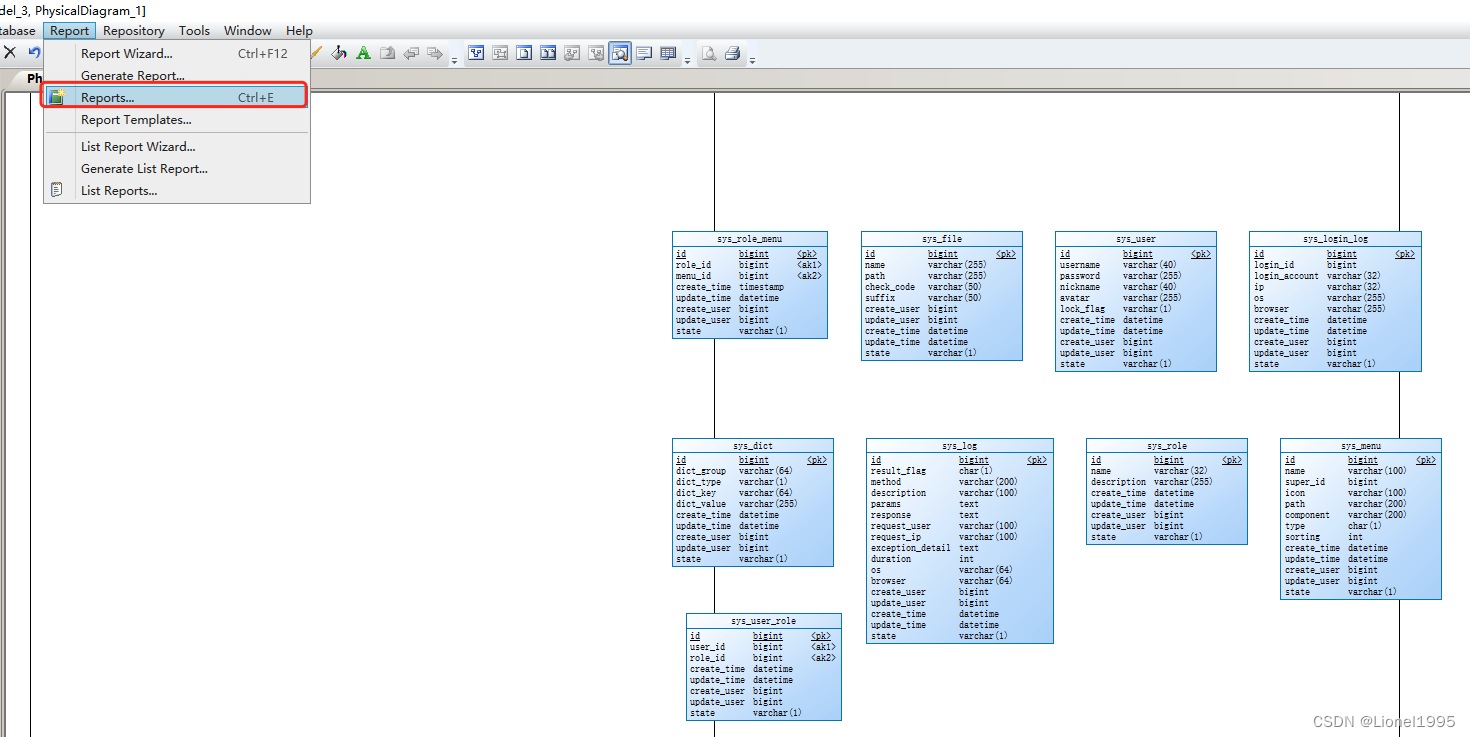Select the sys_role_menu table title
Image resolution: width=1470 pixels, height=737 pixels.
[749, 239]
